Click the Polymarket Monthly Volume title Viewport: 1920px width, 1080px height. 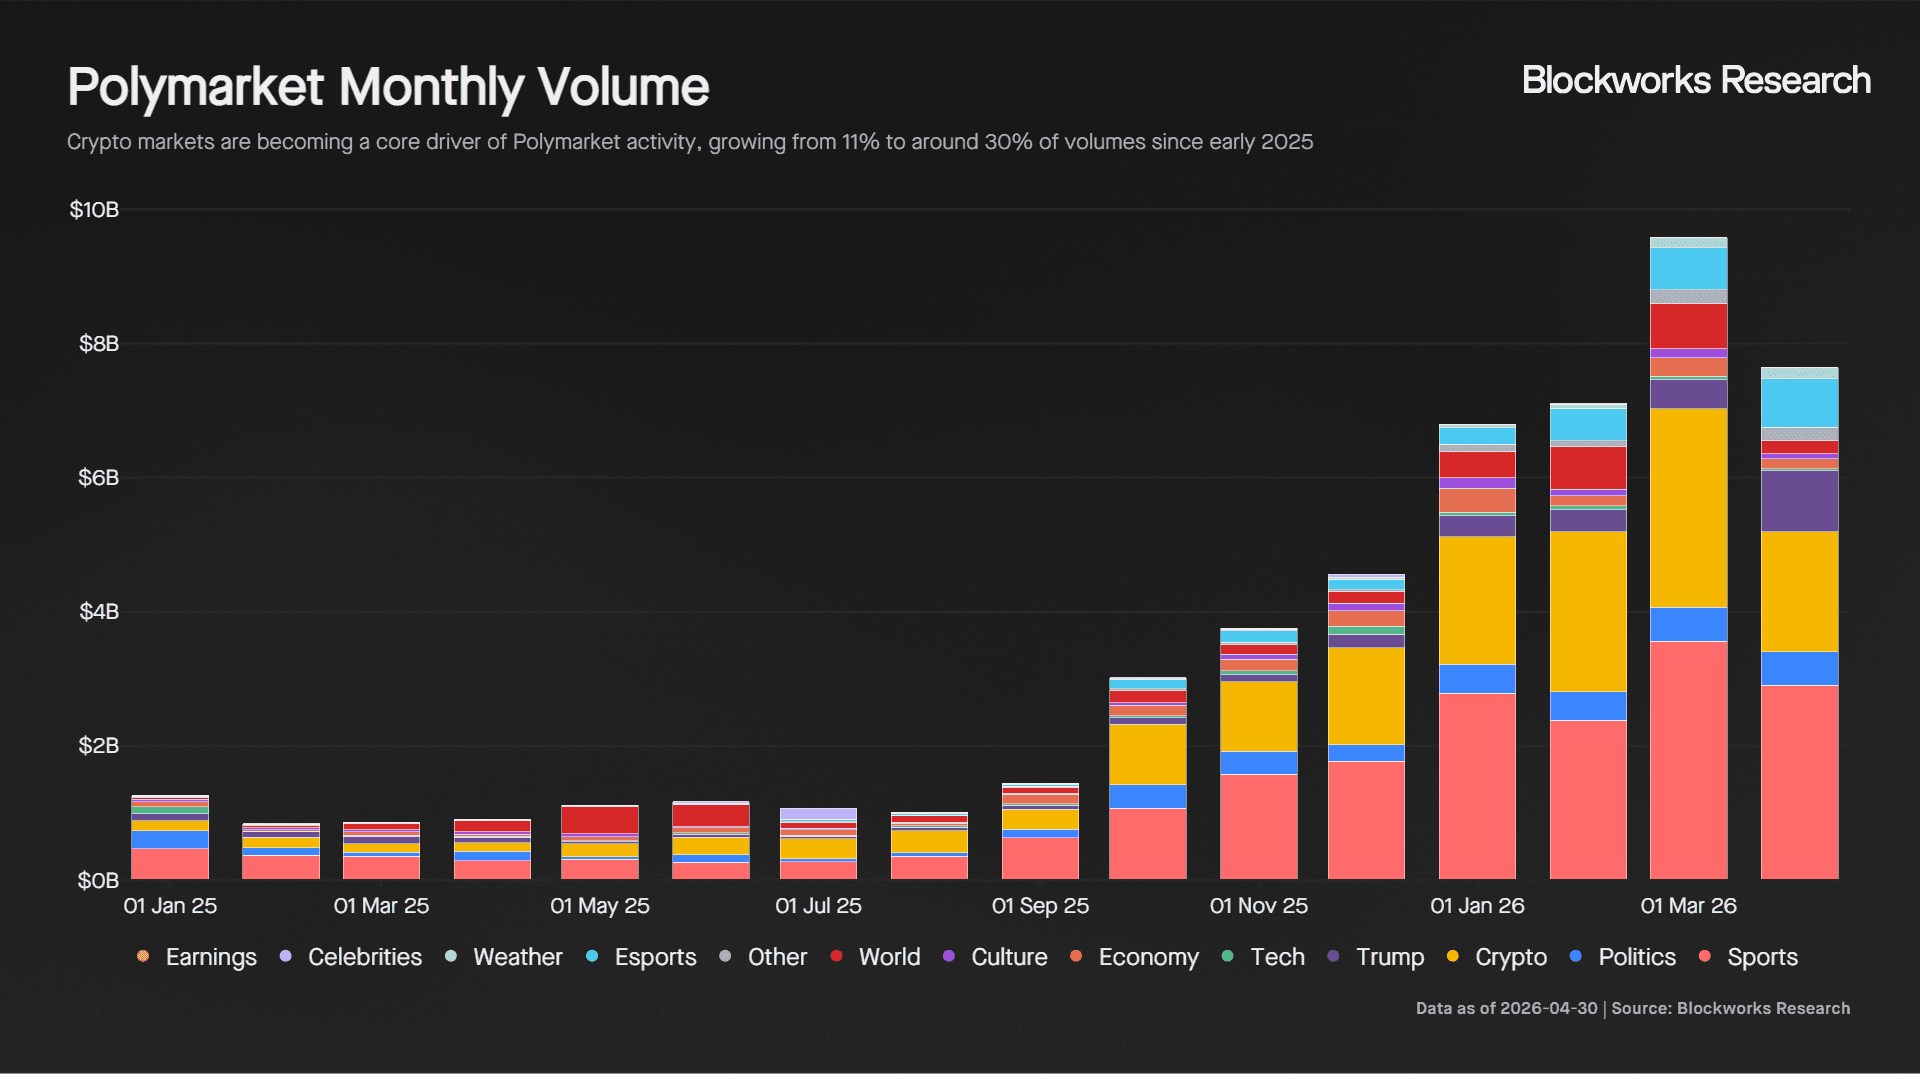click(x=388, y=87)
